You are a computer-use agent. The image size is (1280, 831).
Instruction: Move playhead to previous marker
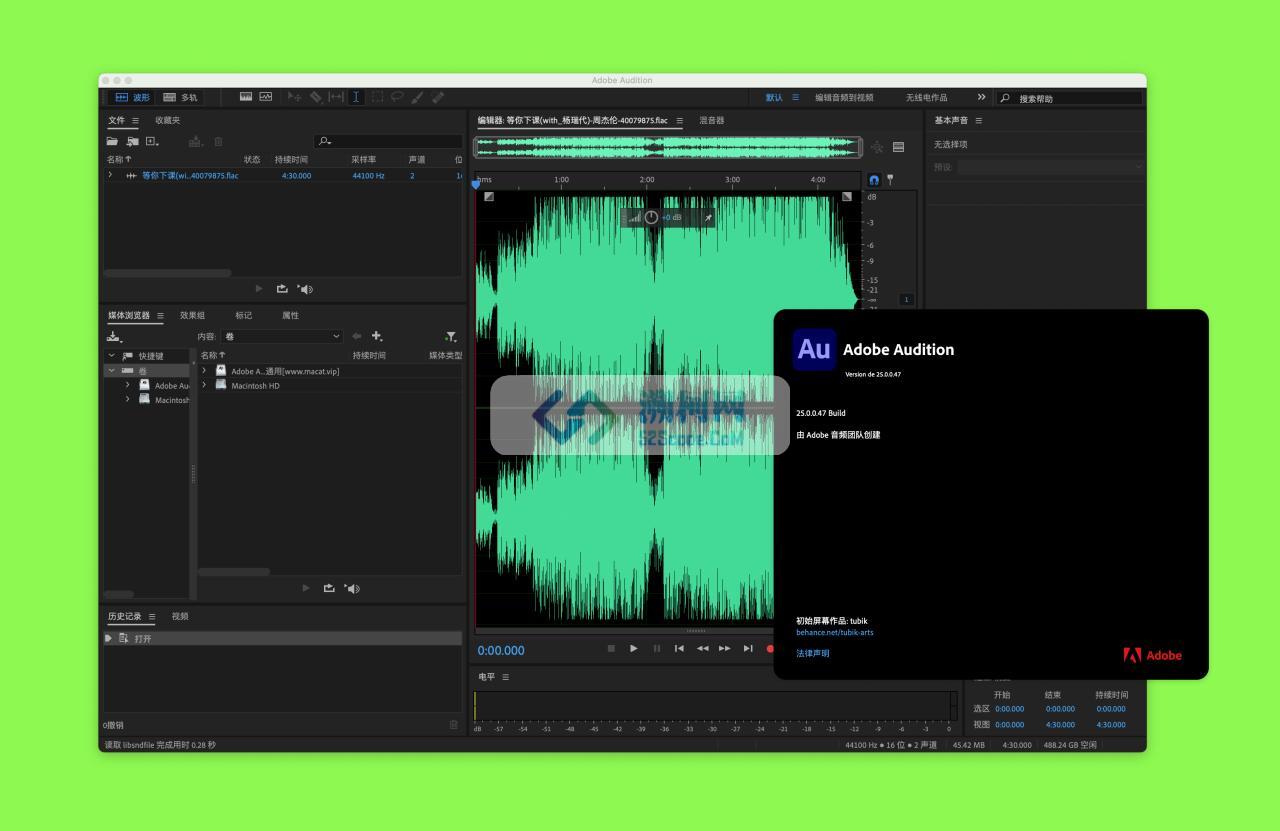point(679,648)
